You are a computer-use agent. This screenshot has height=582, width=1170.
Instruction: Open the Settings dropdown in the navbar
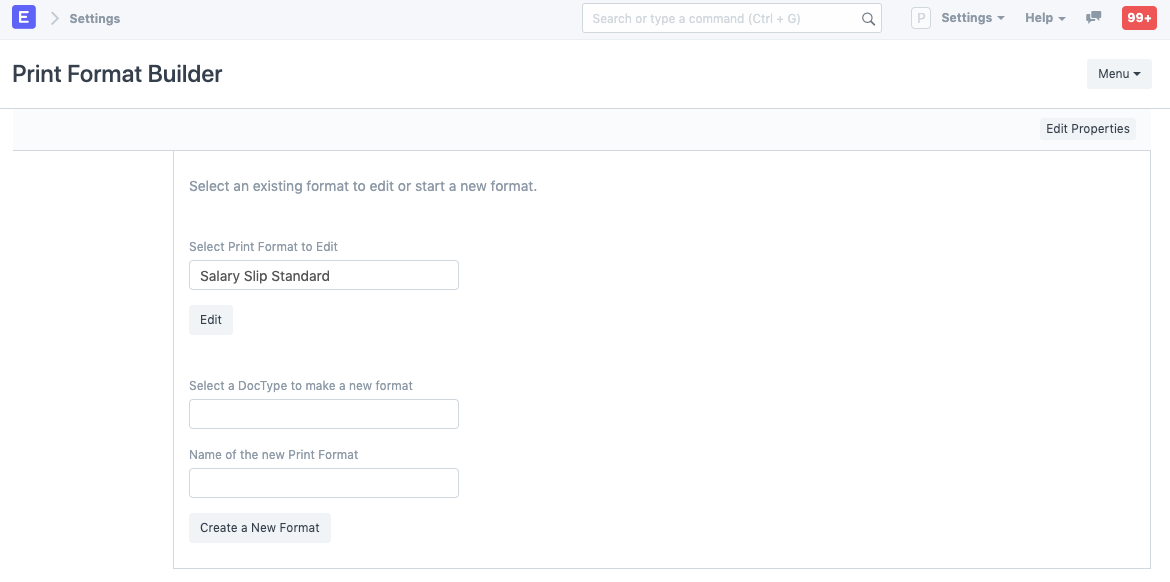tap(971, 17)
